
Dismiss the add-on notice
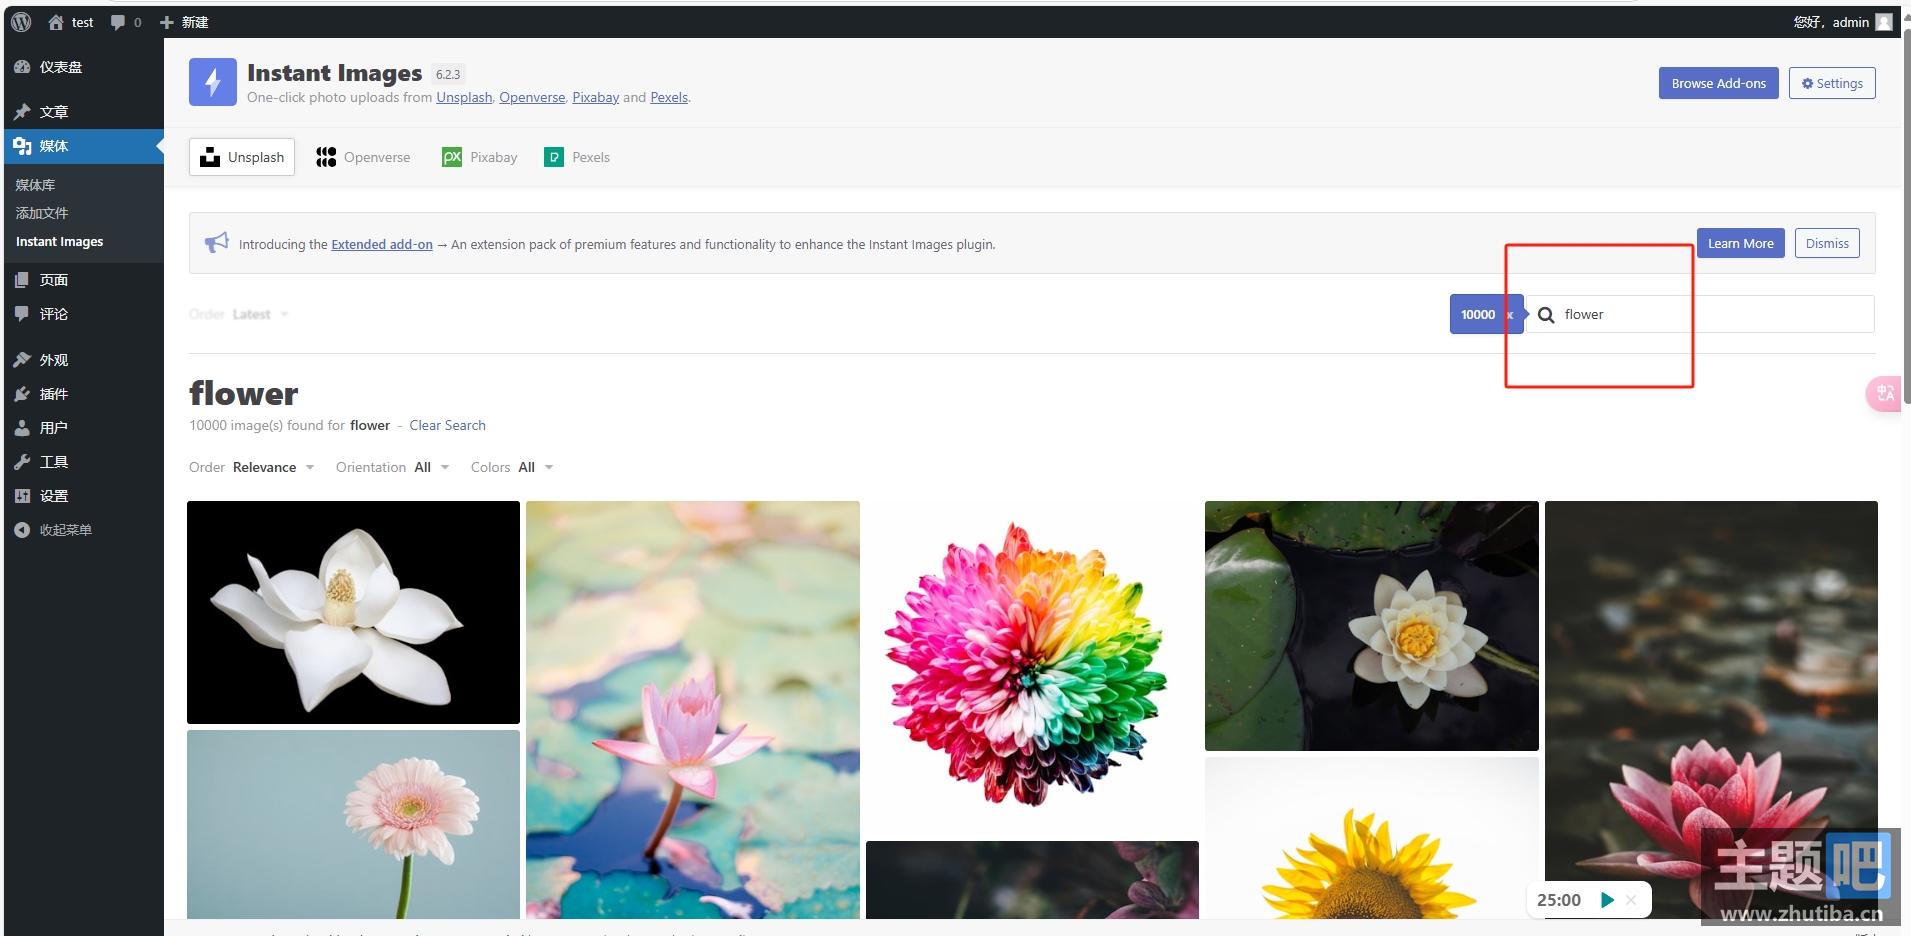click(x=1827, y=243)
